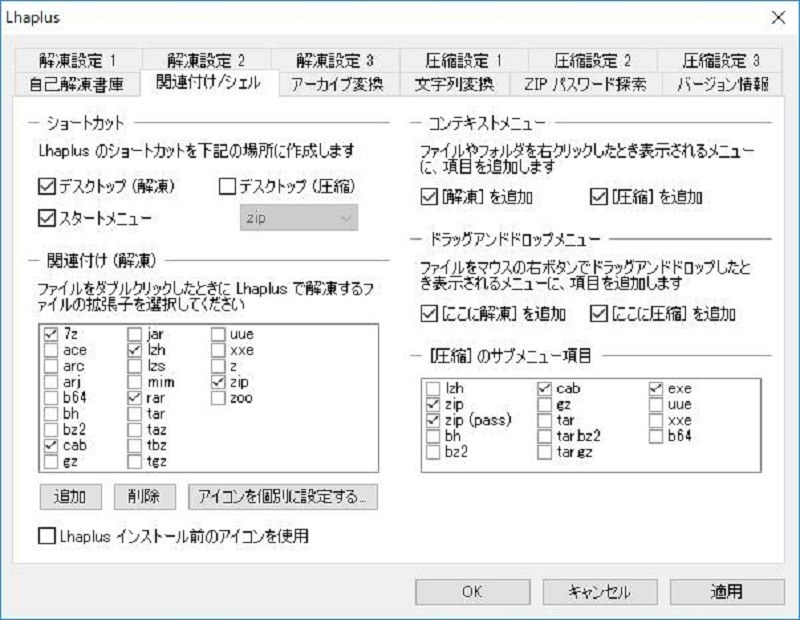Check the jar extension association
This screenshot has width=800, height=620.
click(135, 334)
